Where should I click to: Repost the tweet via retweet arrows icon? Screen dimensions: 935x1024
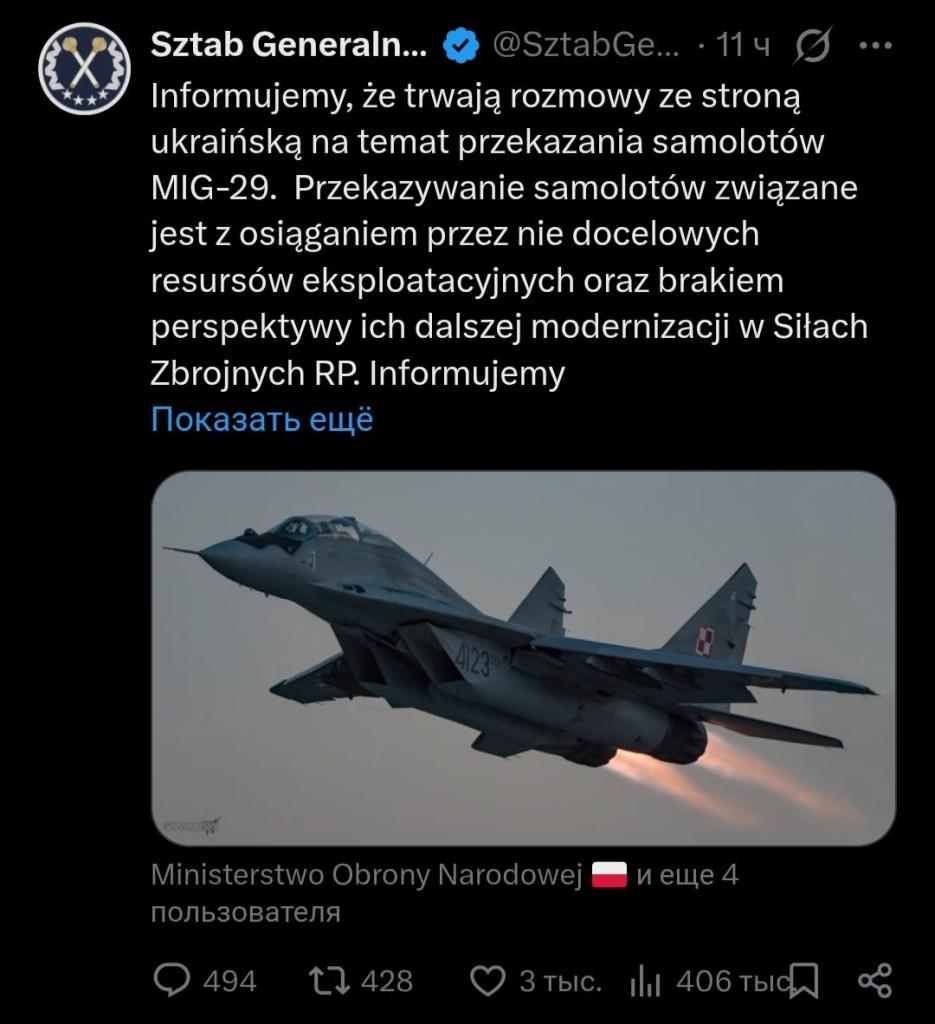tap(329, 981)
